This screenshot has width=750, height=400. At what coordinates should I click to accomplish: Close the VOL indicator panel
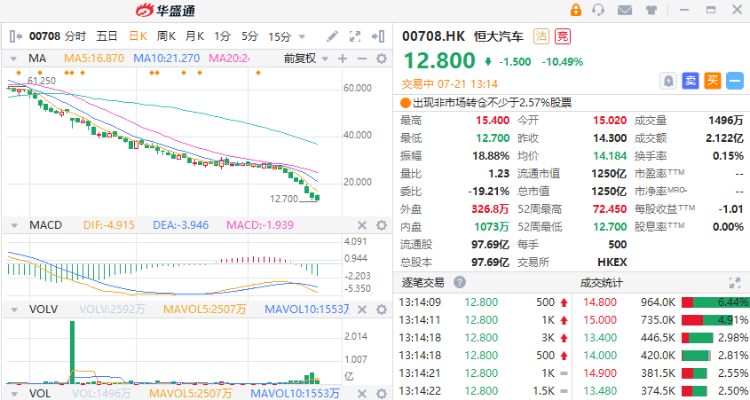(362, 394)
